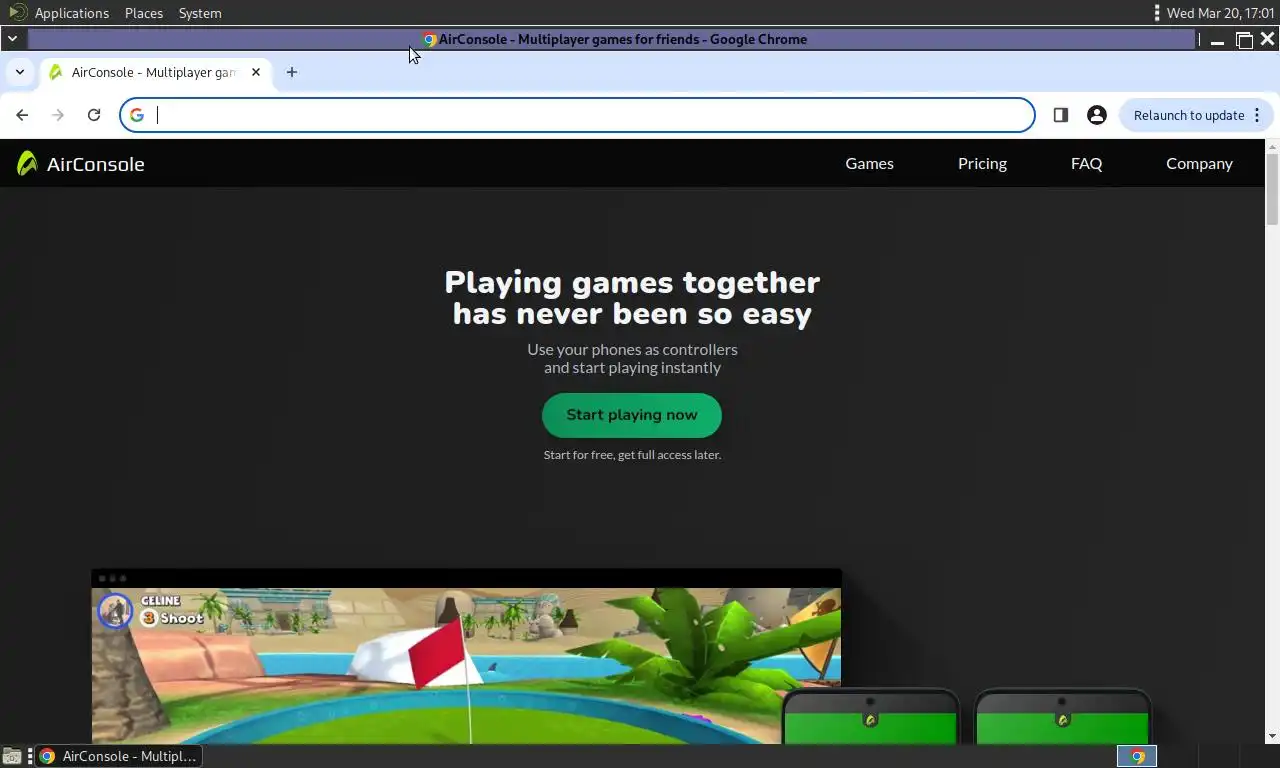Screen dimensions: 1280x768
Task: Click the Applications menu logo icon
Action: 18,13
